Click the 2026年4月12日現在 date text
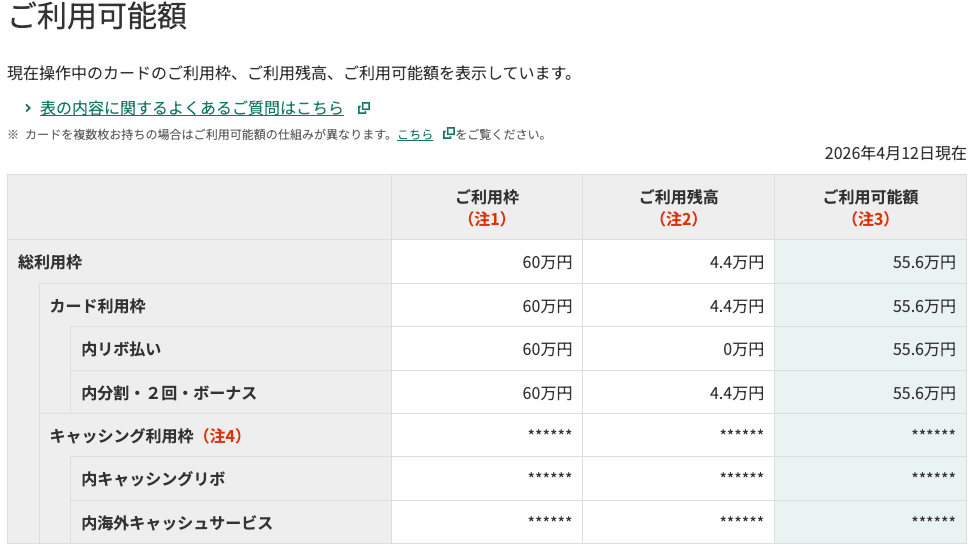The width and height of the screenshot is (972, 553). (895, 154)
